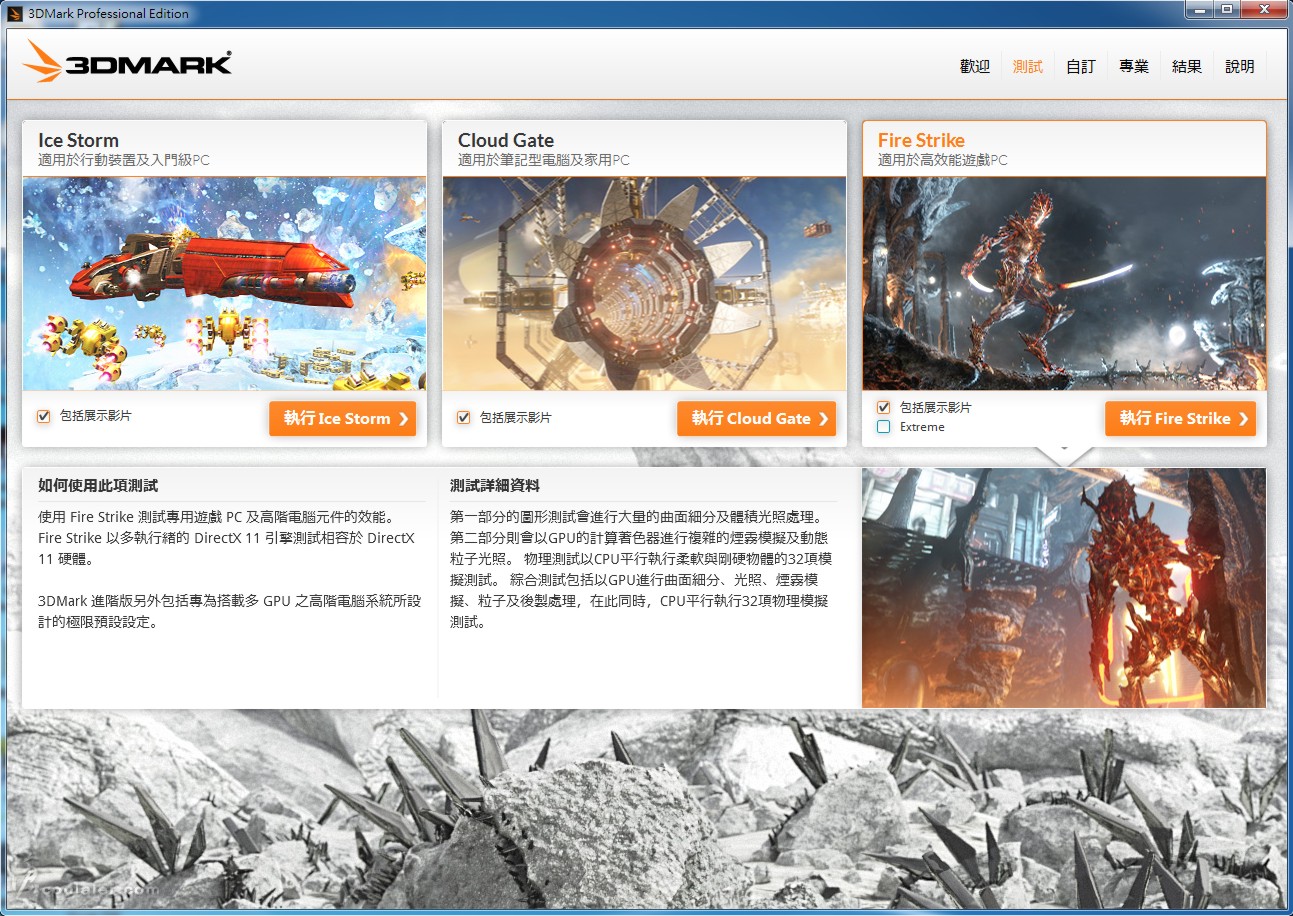Start the 執行 Cloud Gate test
Screen dimensions: 1293x916
click(x=756, y=419)
